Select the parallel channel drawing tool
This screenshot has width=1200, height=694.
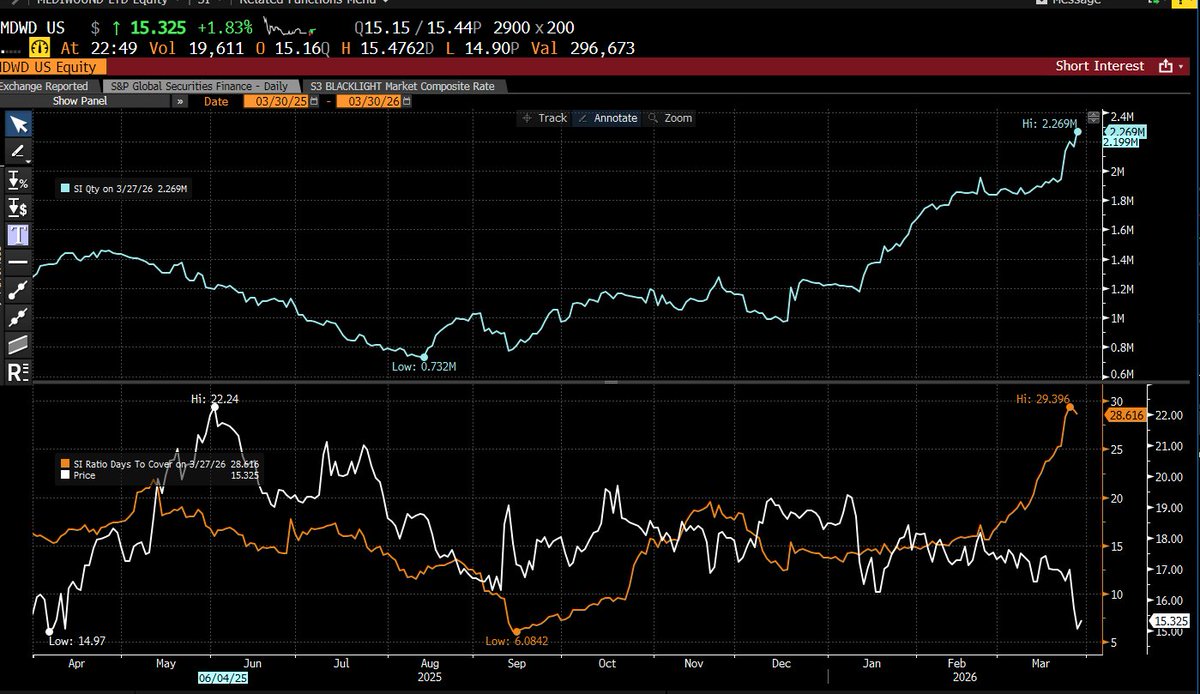click(18, 345)
